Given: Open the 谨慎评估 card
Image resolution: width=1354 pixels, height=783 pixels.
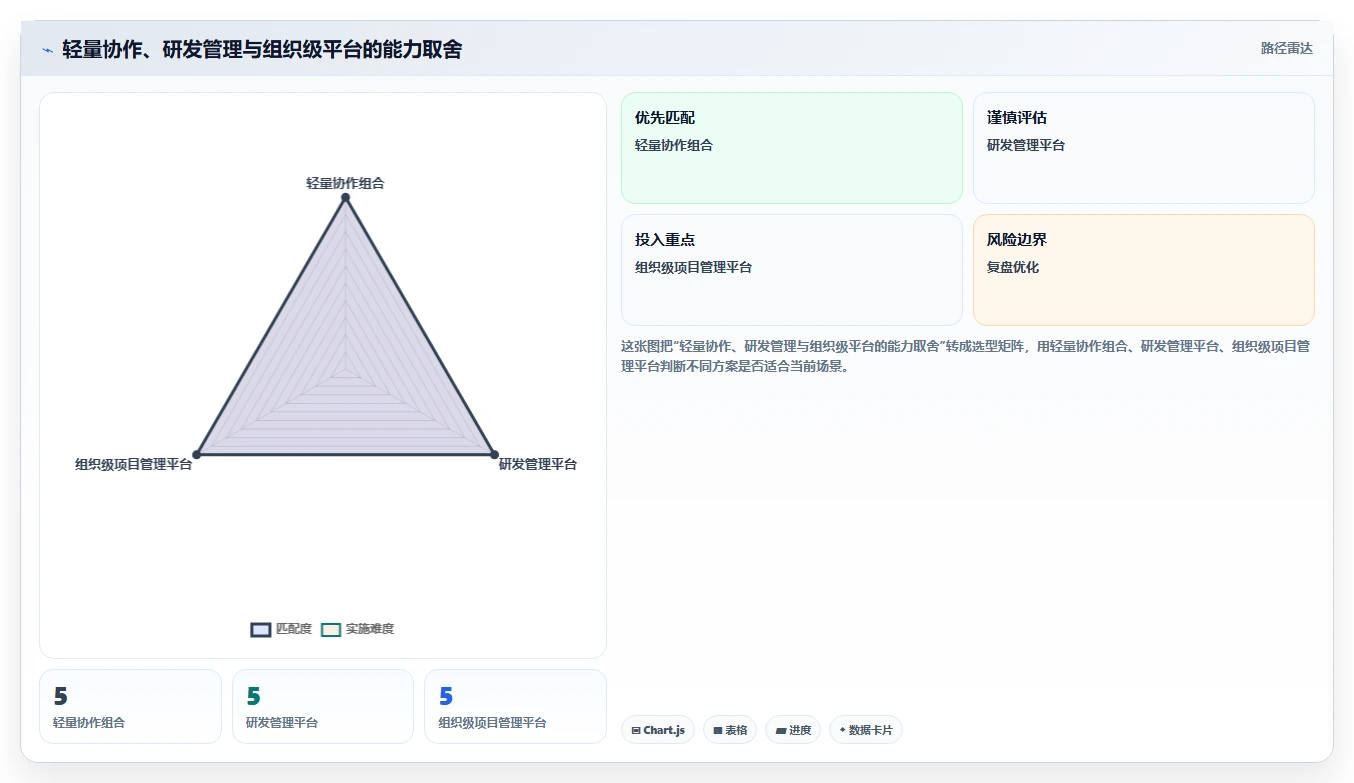Looking at the screenshot, I should [1143, 148].
